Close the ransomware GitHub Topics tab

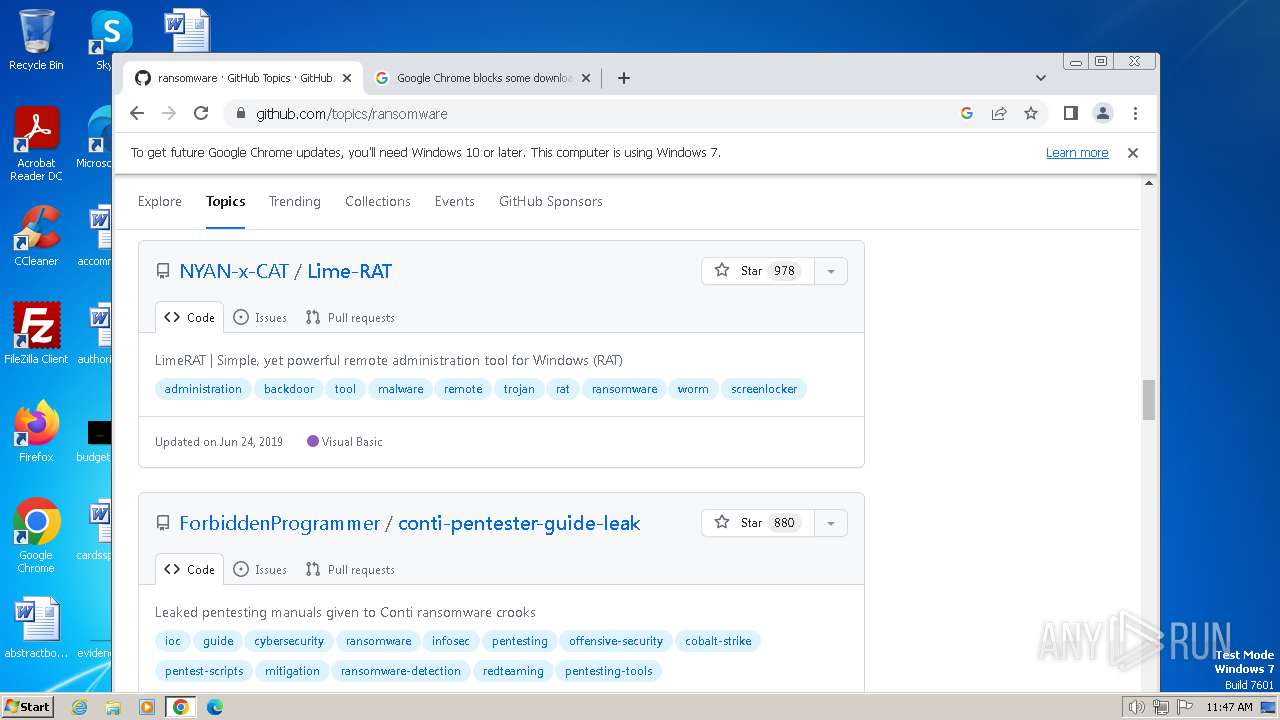coord(347,78)
